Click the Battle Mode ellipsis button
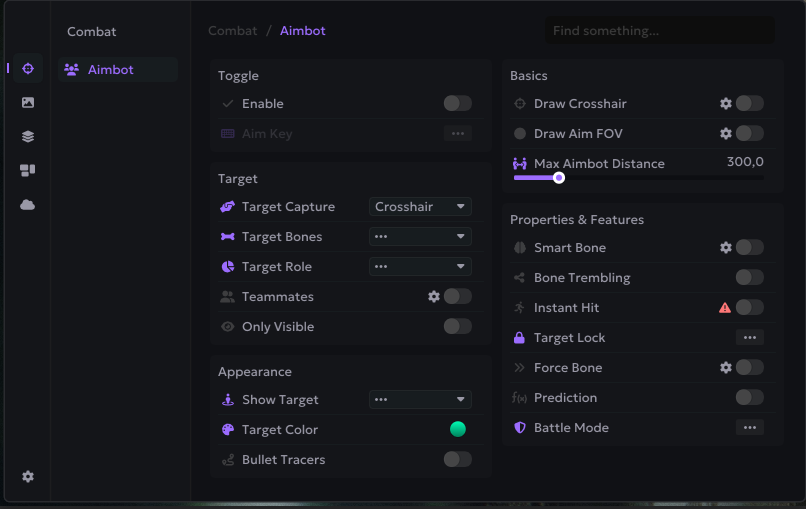Viewport: 806px width, 509px height. click(x=749, y=428)
